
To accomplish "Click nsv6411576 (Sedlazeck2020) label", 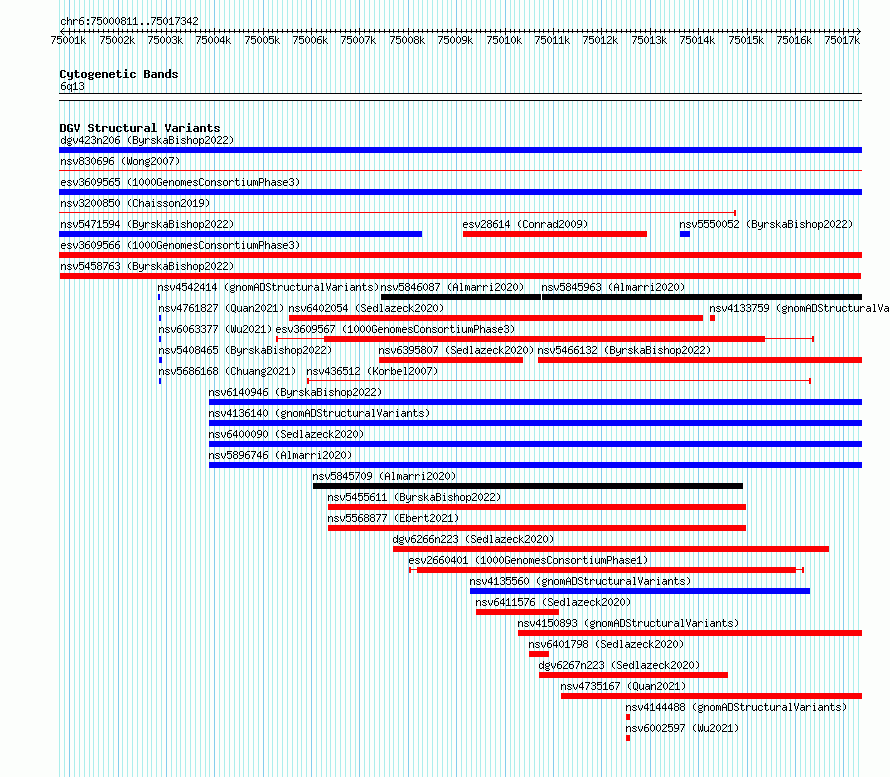I will 553,602.
